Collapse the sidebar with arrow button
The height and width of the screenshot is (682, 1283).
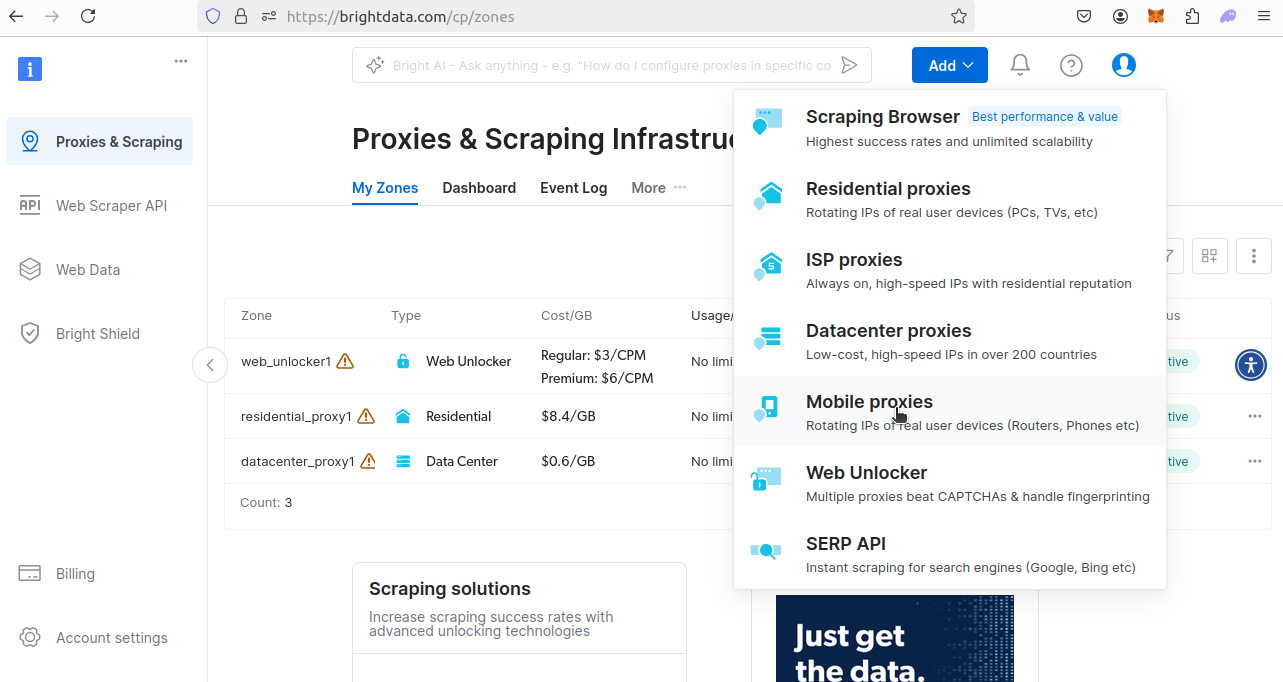coord(210,365)
